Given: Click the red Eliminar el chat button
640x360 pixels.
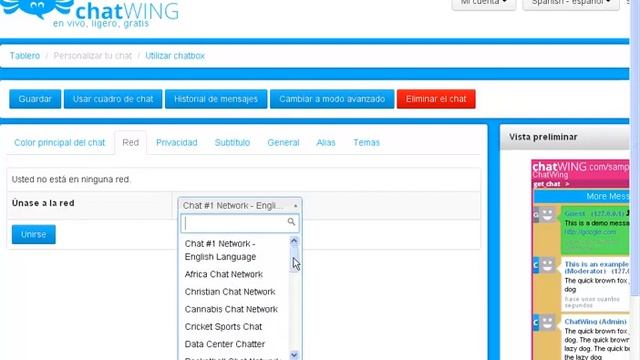Looking at the screenshot, I should [x=436, y=99].
